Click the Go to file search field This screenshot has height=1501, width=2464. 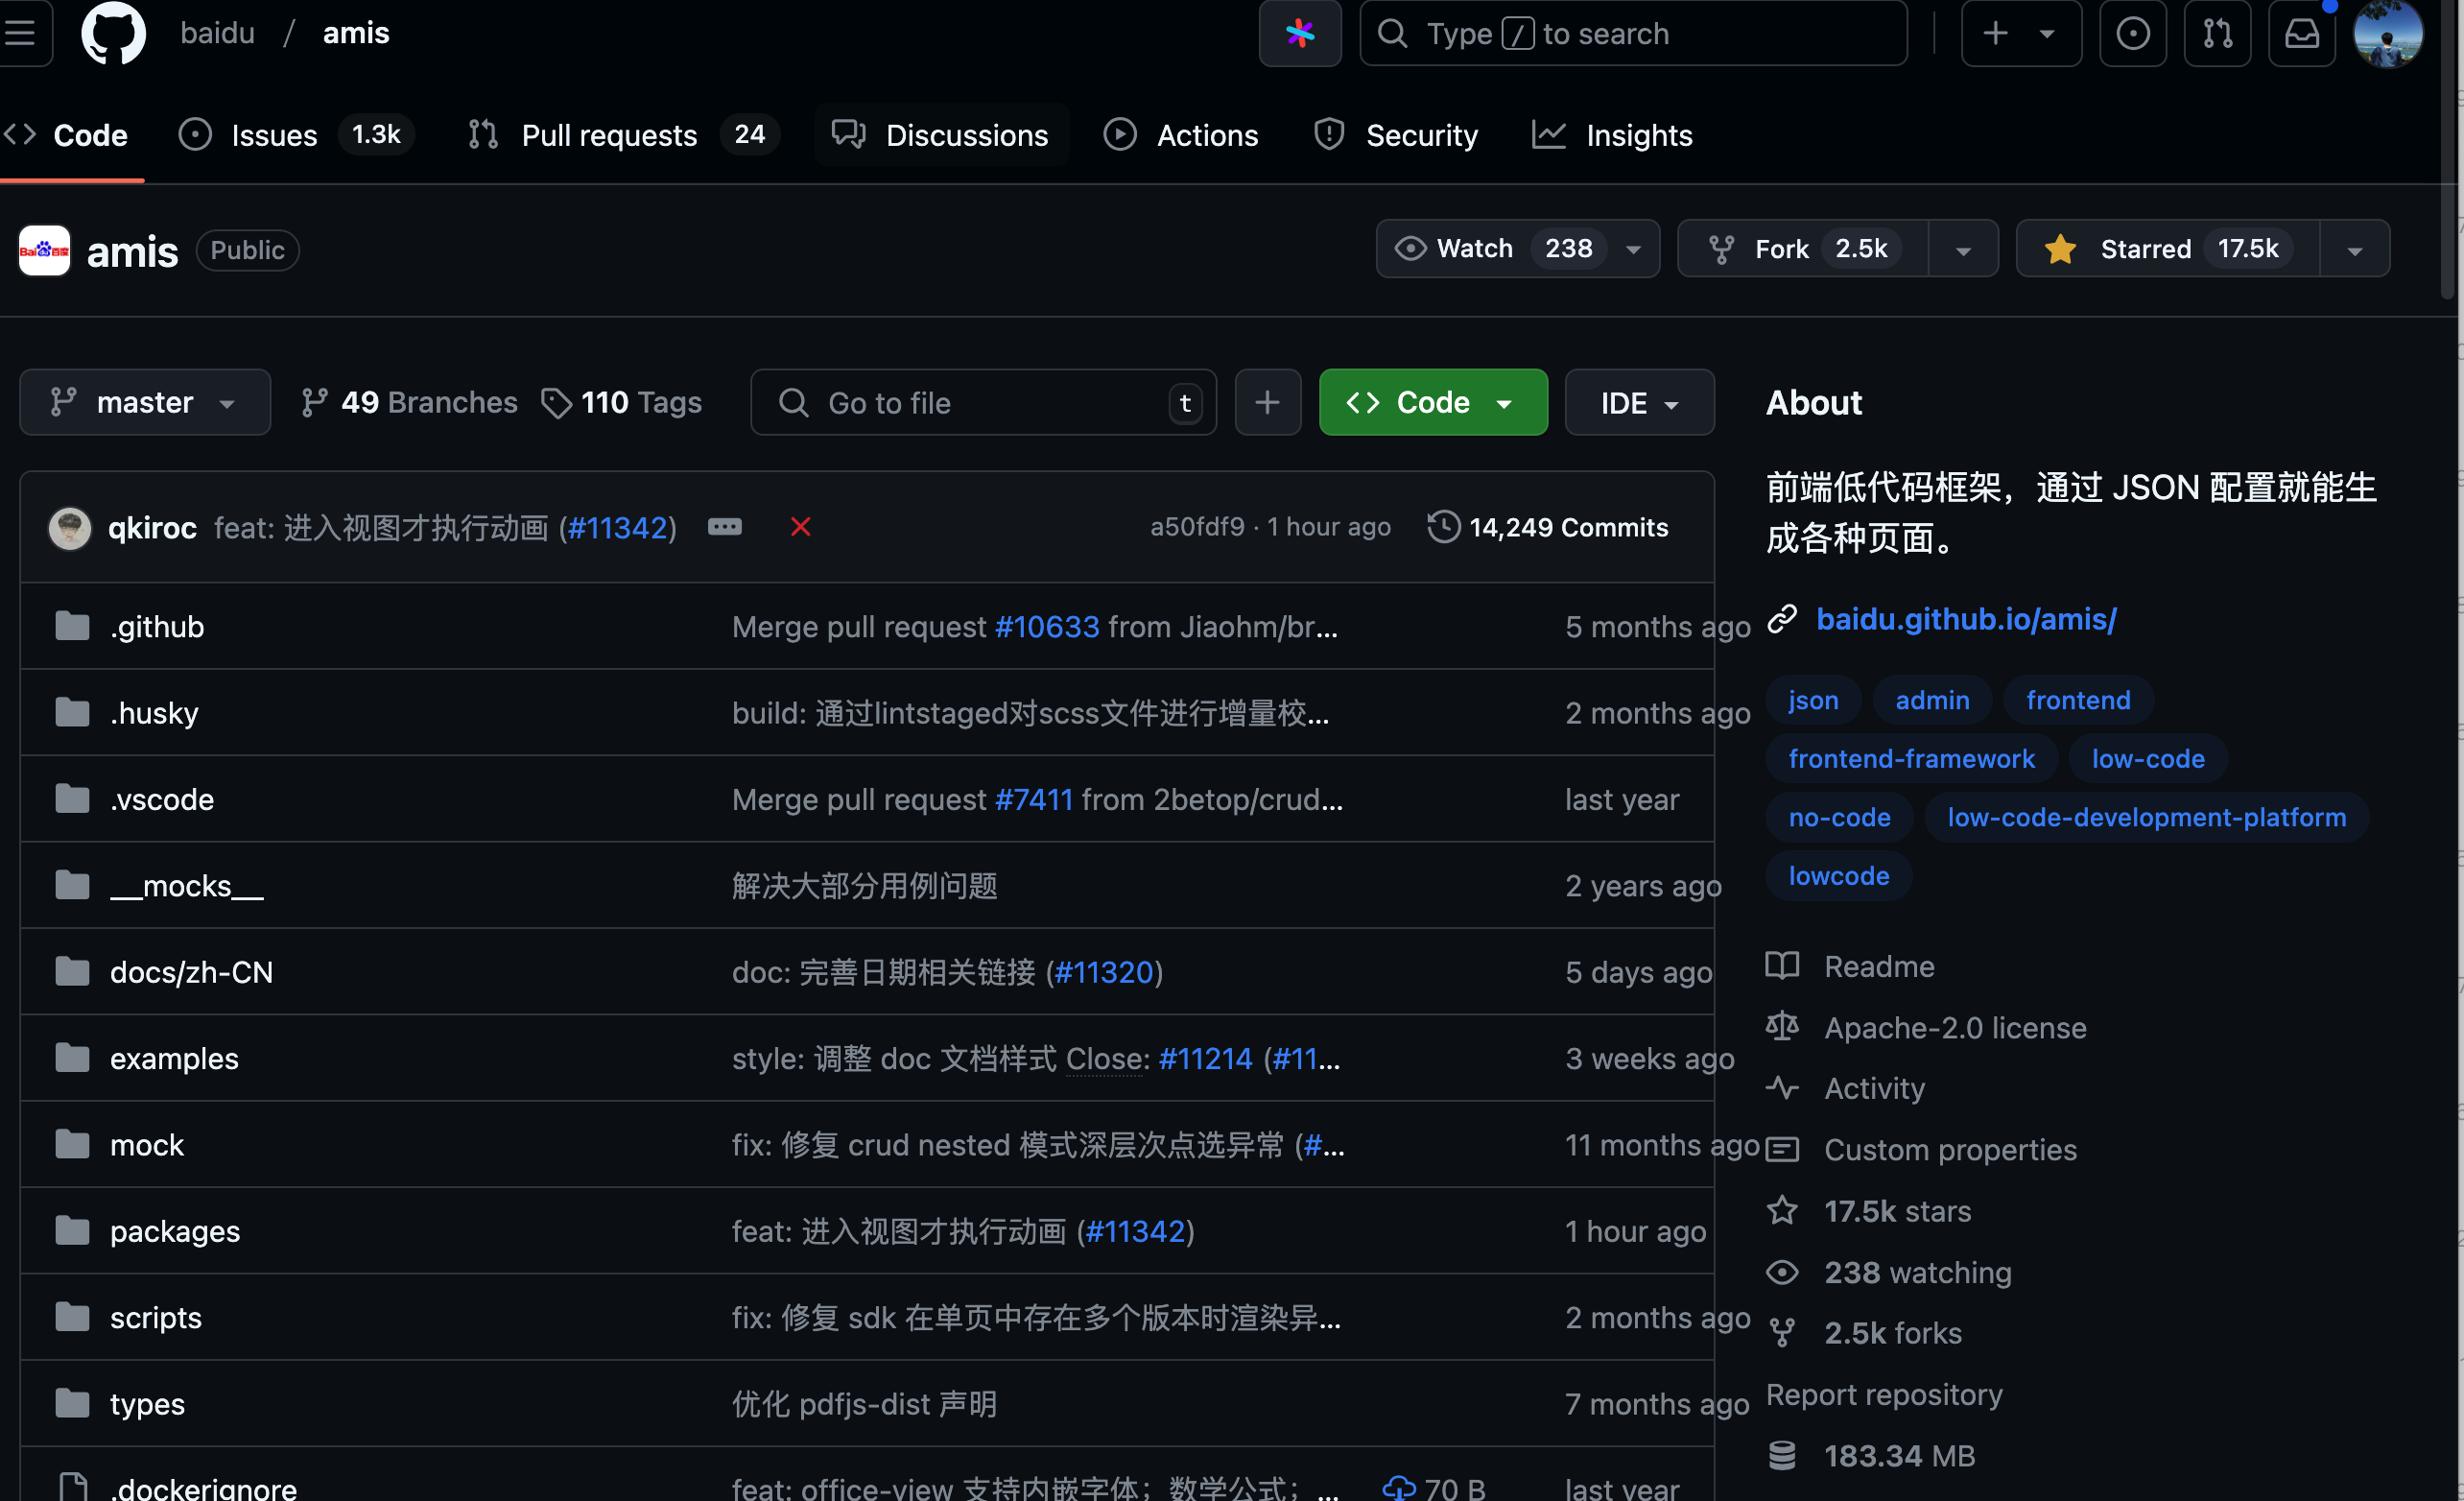[984, 402]
